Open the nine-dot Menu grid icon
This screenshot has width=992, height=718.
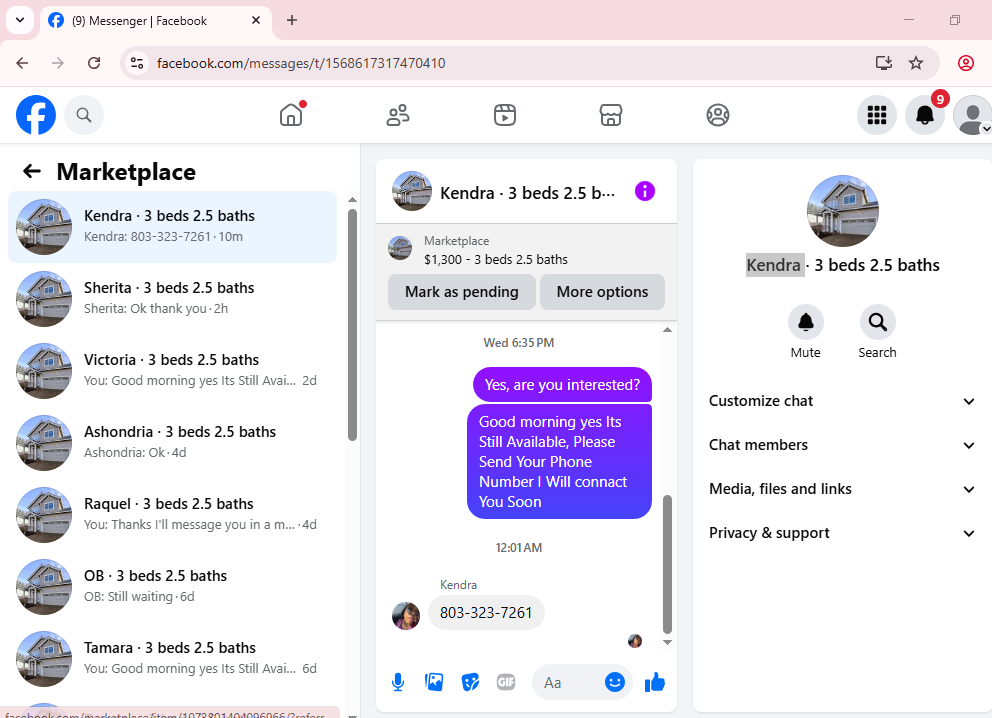coord(876,115)
